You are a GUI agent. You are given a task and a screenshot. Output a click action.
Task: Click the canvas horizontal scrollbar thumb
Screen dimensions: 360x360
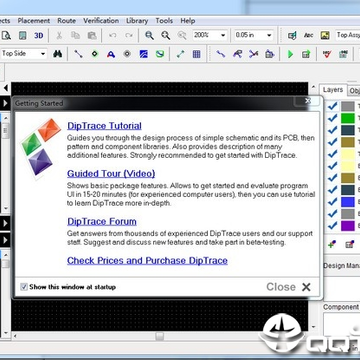(x=160, y=336)
